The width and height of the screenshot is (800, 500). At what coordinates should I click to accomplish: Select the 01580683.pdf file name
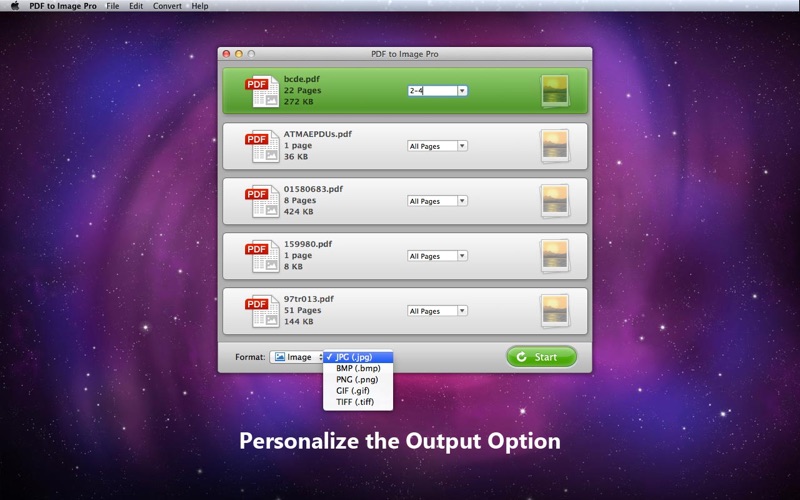tap(313, 189)
